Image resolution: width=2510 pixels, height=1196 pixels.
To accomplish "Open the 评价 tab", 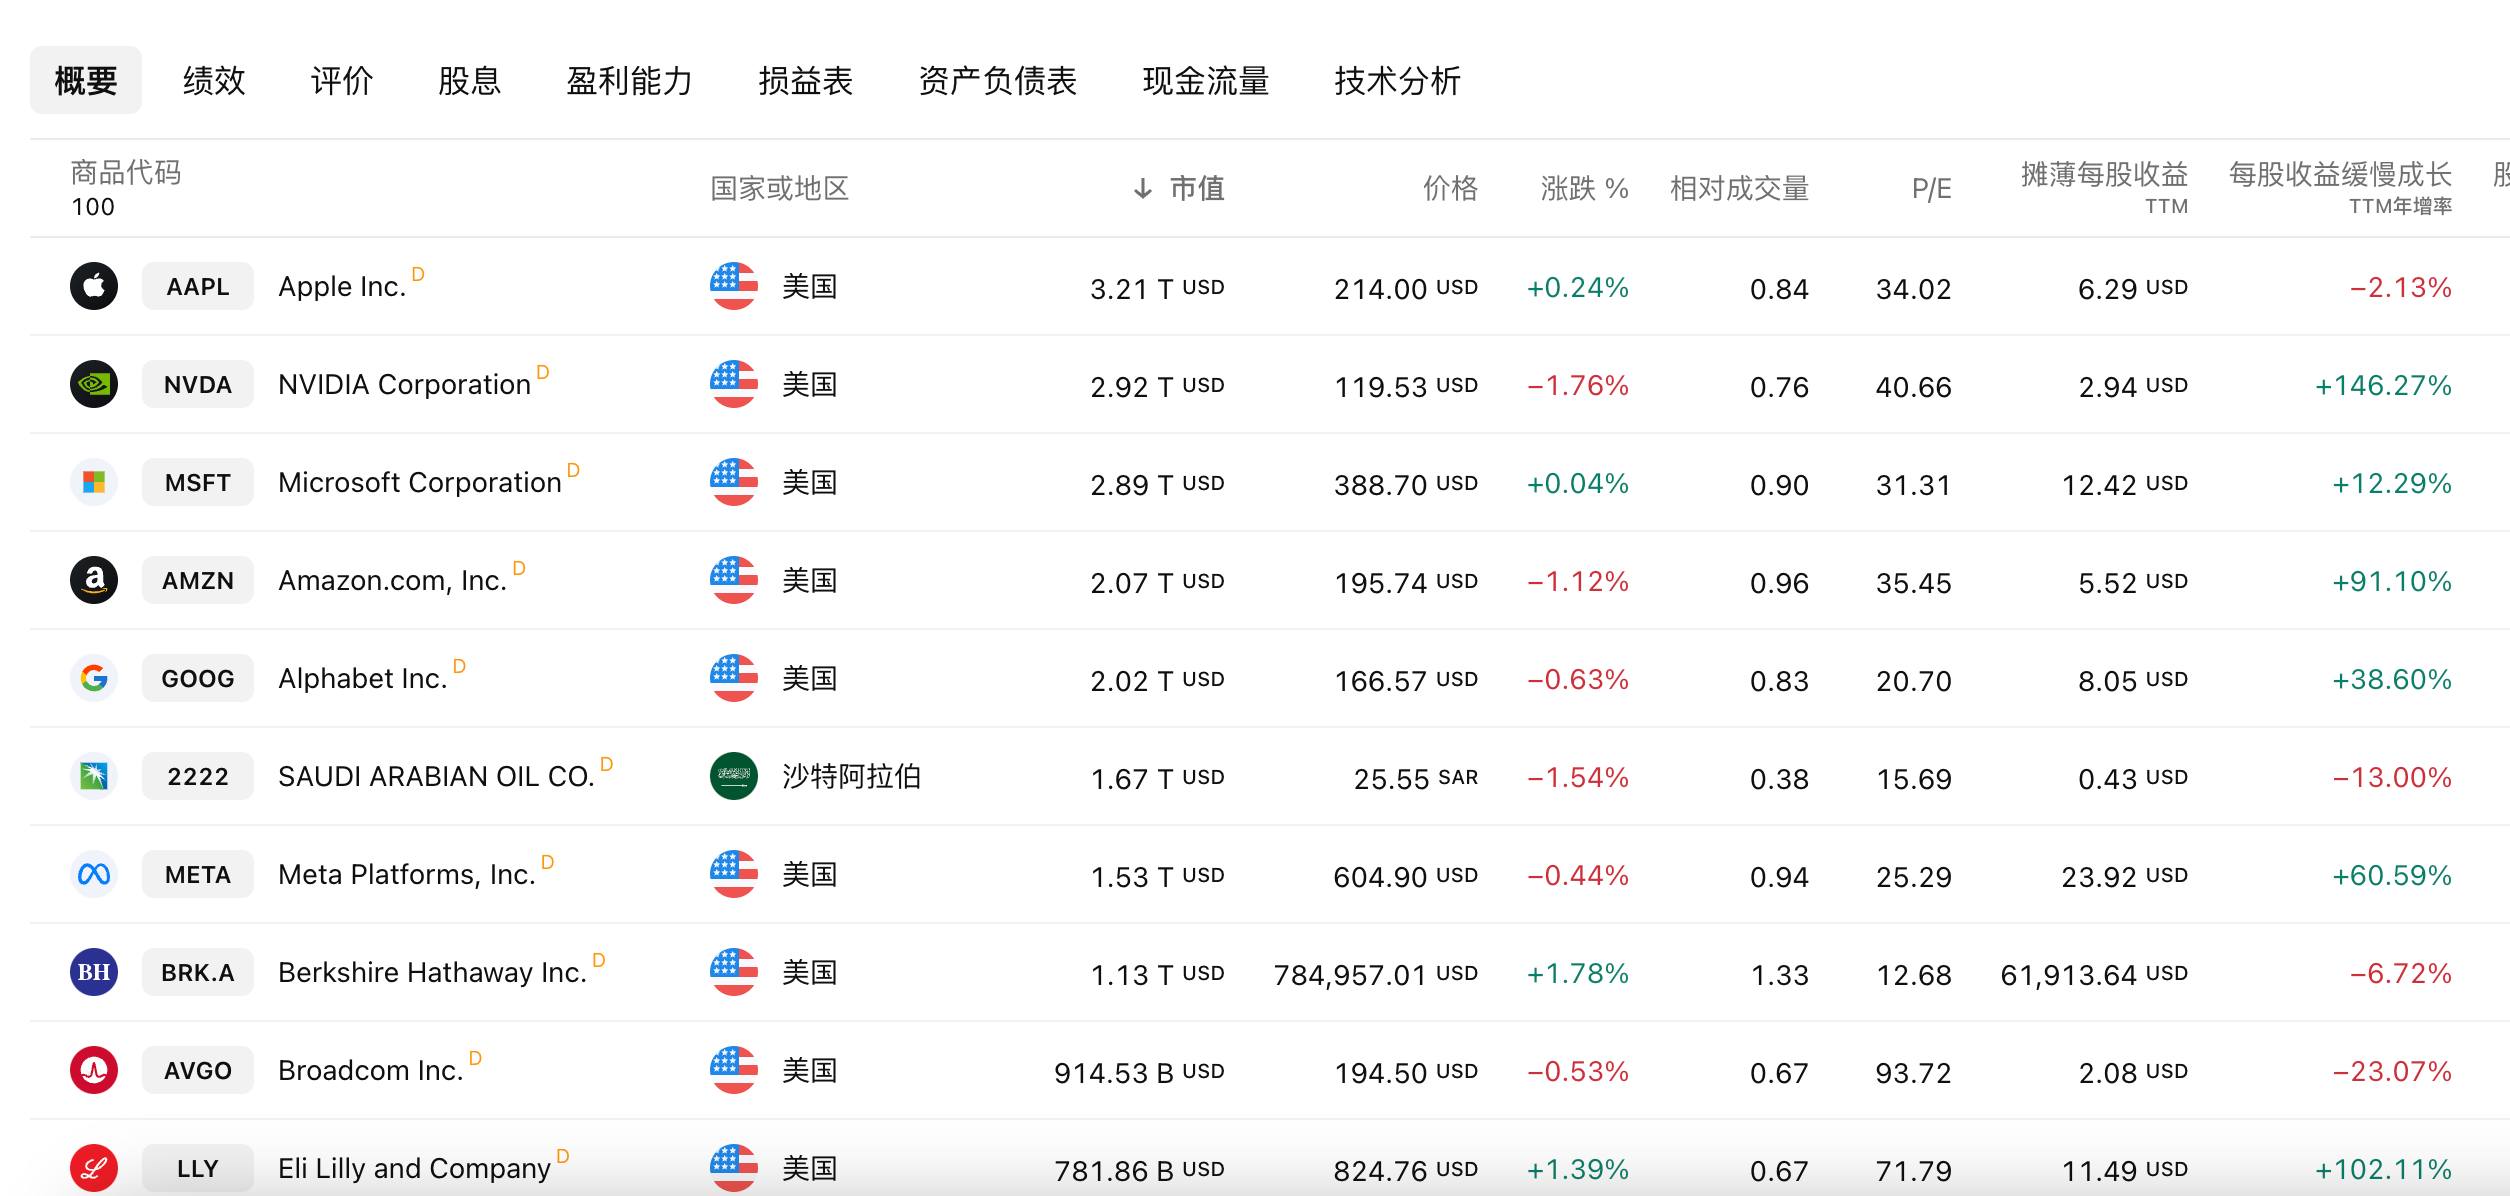I will point(342,81).
